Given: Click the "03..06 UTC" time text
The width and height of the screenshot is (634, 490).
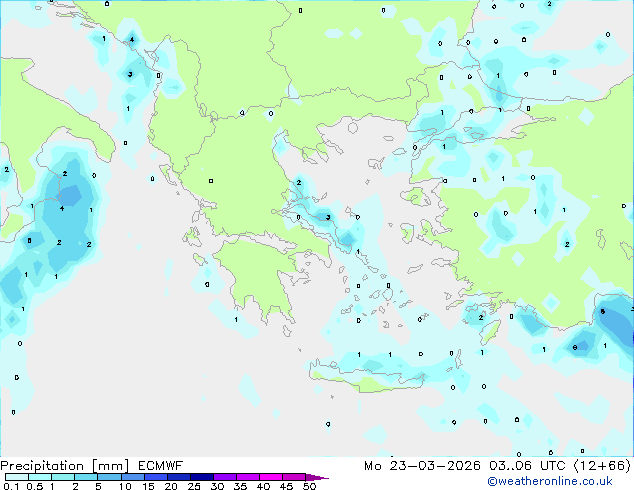Looking at the screenshot, I should pos(527,466).
